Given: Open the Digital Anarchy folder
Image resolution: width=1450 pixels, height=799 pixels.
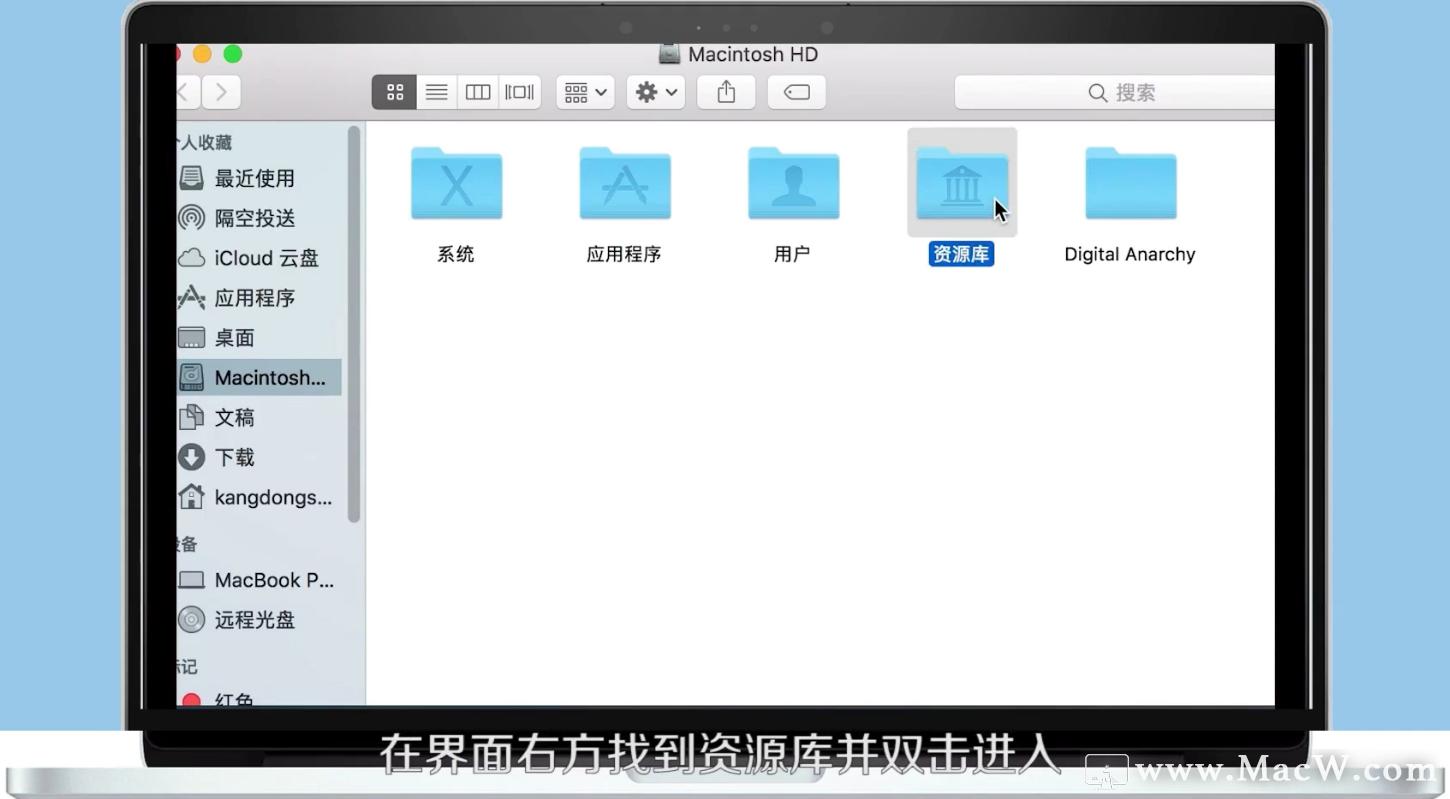Looking at the screenshot, I should click(x=1129, y=184).
